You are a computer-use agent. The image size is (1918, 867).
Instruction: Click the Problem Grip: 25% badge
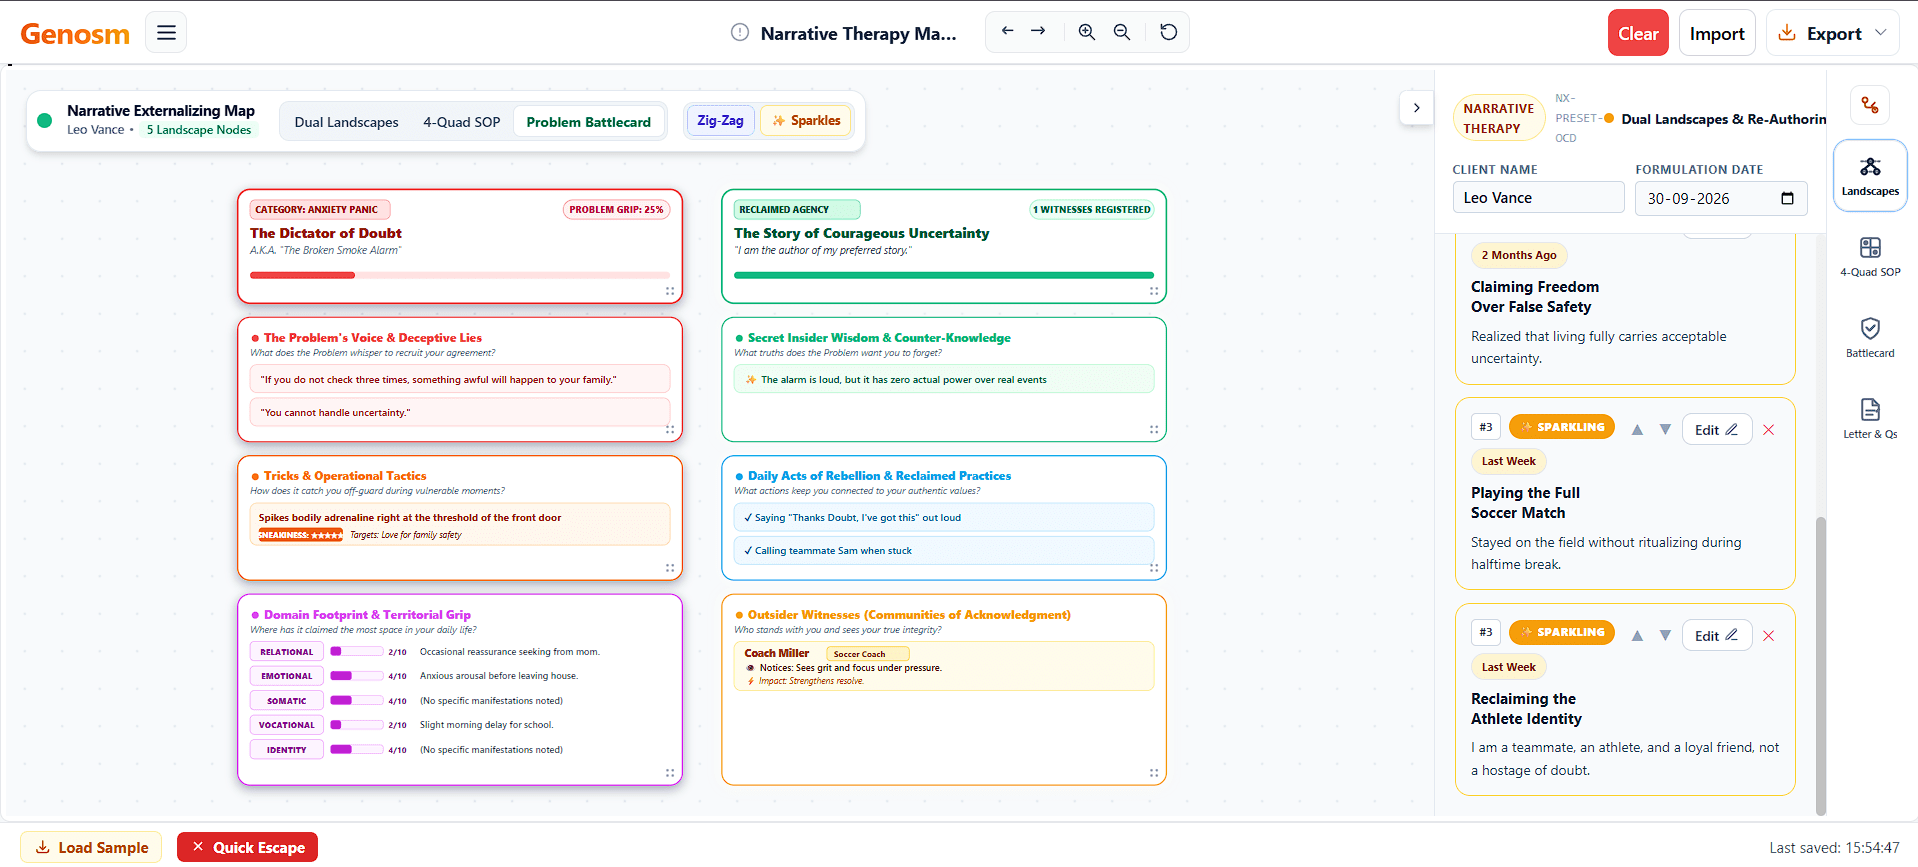(x=616, y=209)
